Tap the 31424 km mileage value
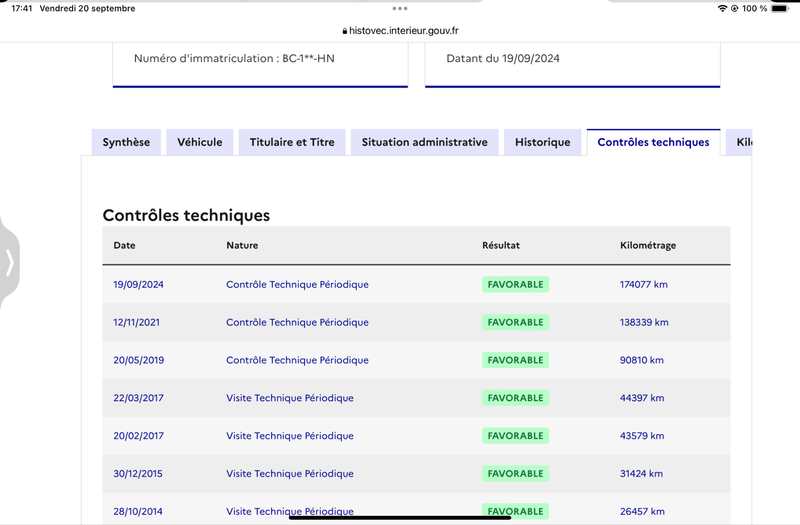 coord(641,473)
